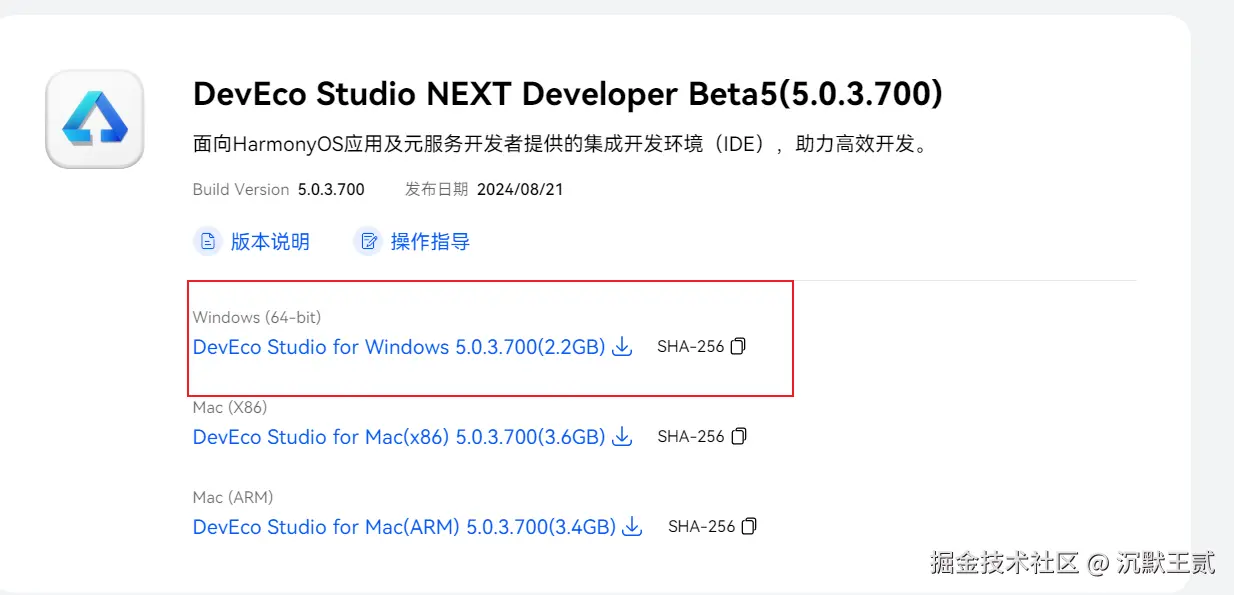Click the 操作指导 pencil icon

click(369, 241)
